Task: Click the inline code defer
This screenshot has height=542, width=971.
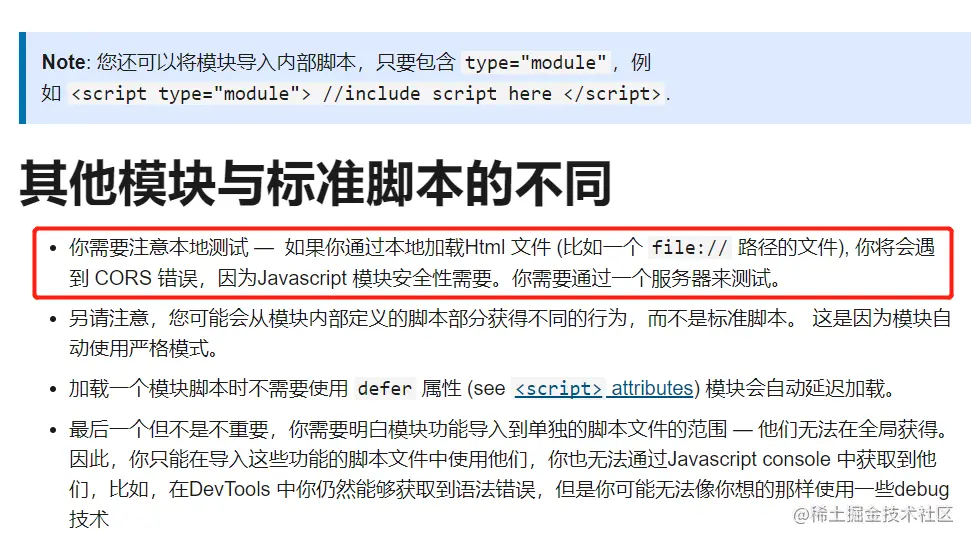Action: point(385,388)
